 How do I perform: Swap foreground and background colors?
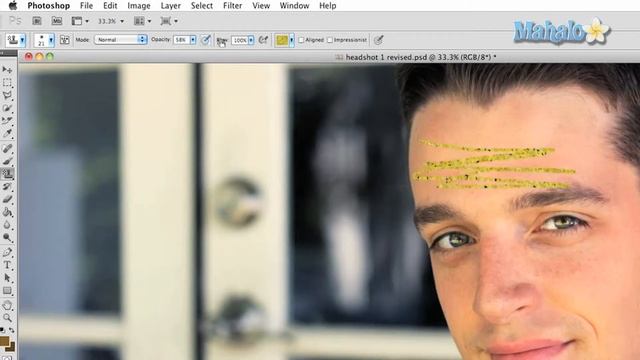point(12,330)
